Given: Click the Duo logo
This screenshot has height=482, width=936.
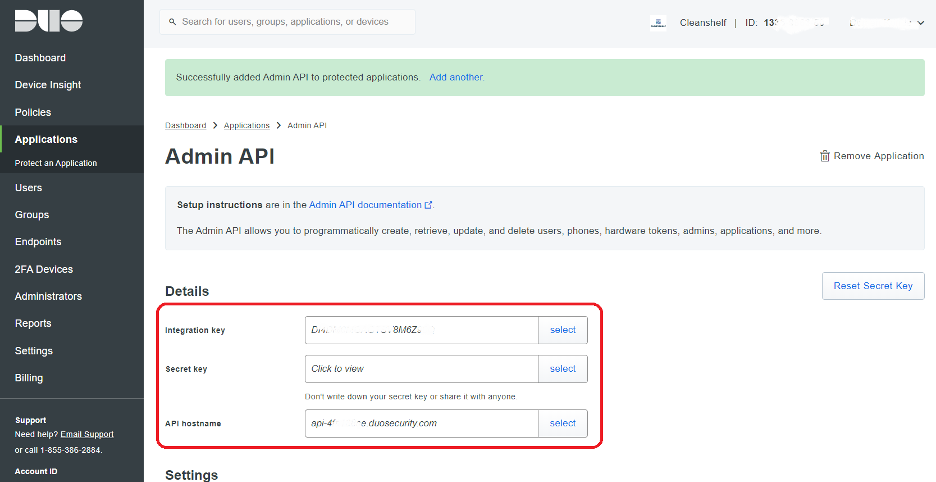Looking at the screenshot, I should click(48, 21).
